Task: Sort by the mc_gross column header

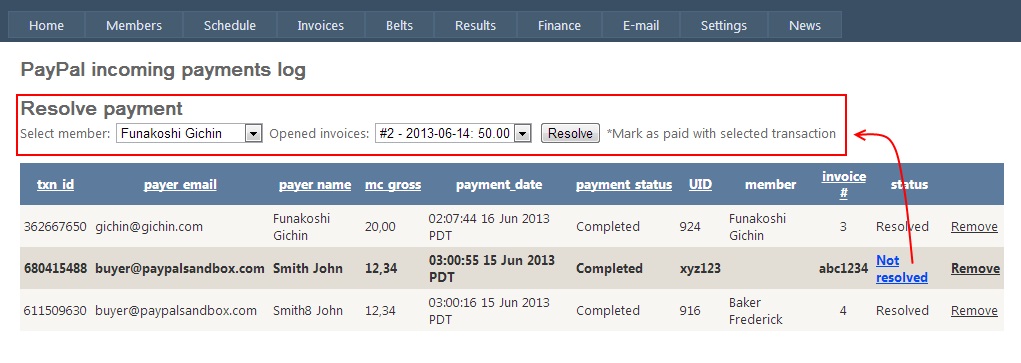Action: (x=393, y=184)
